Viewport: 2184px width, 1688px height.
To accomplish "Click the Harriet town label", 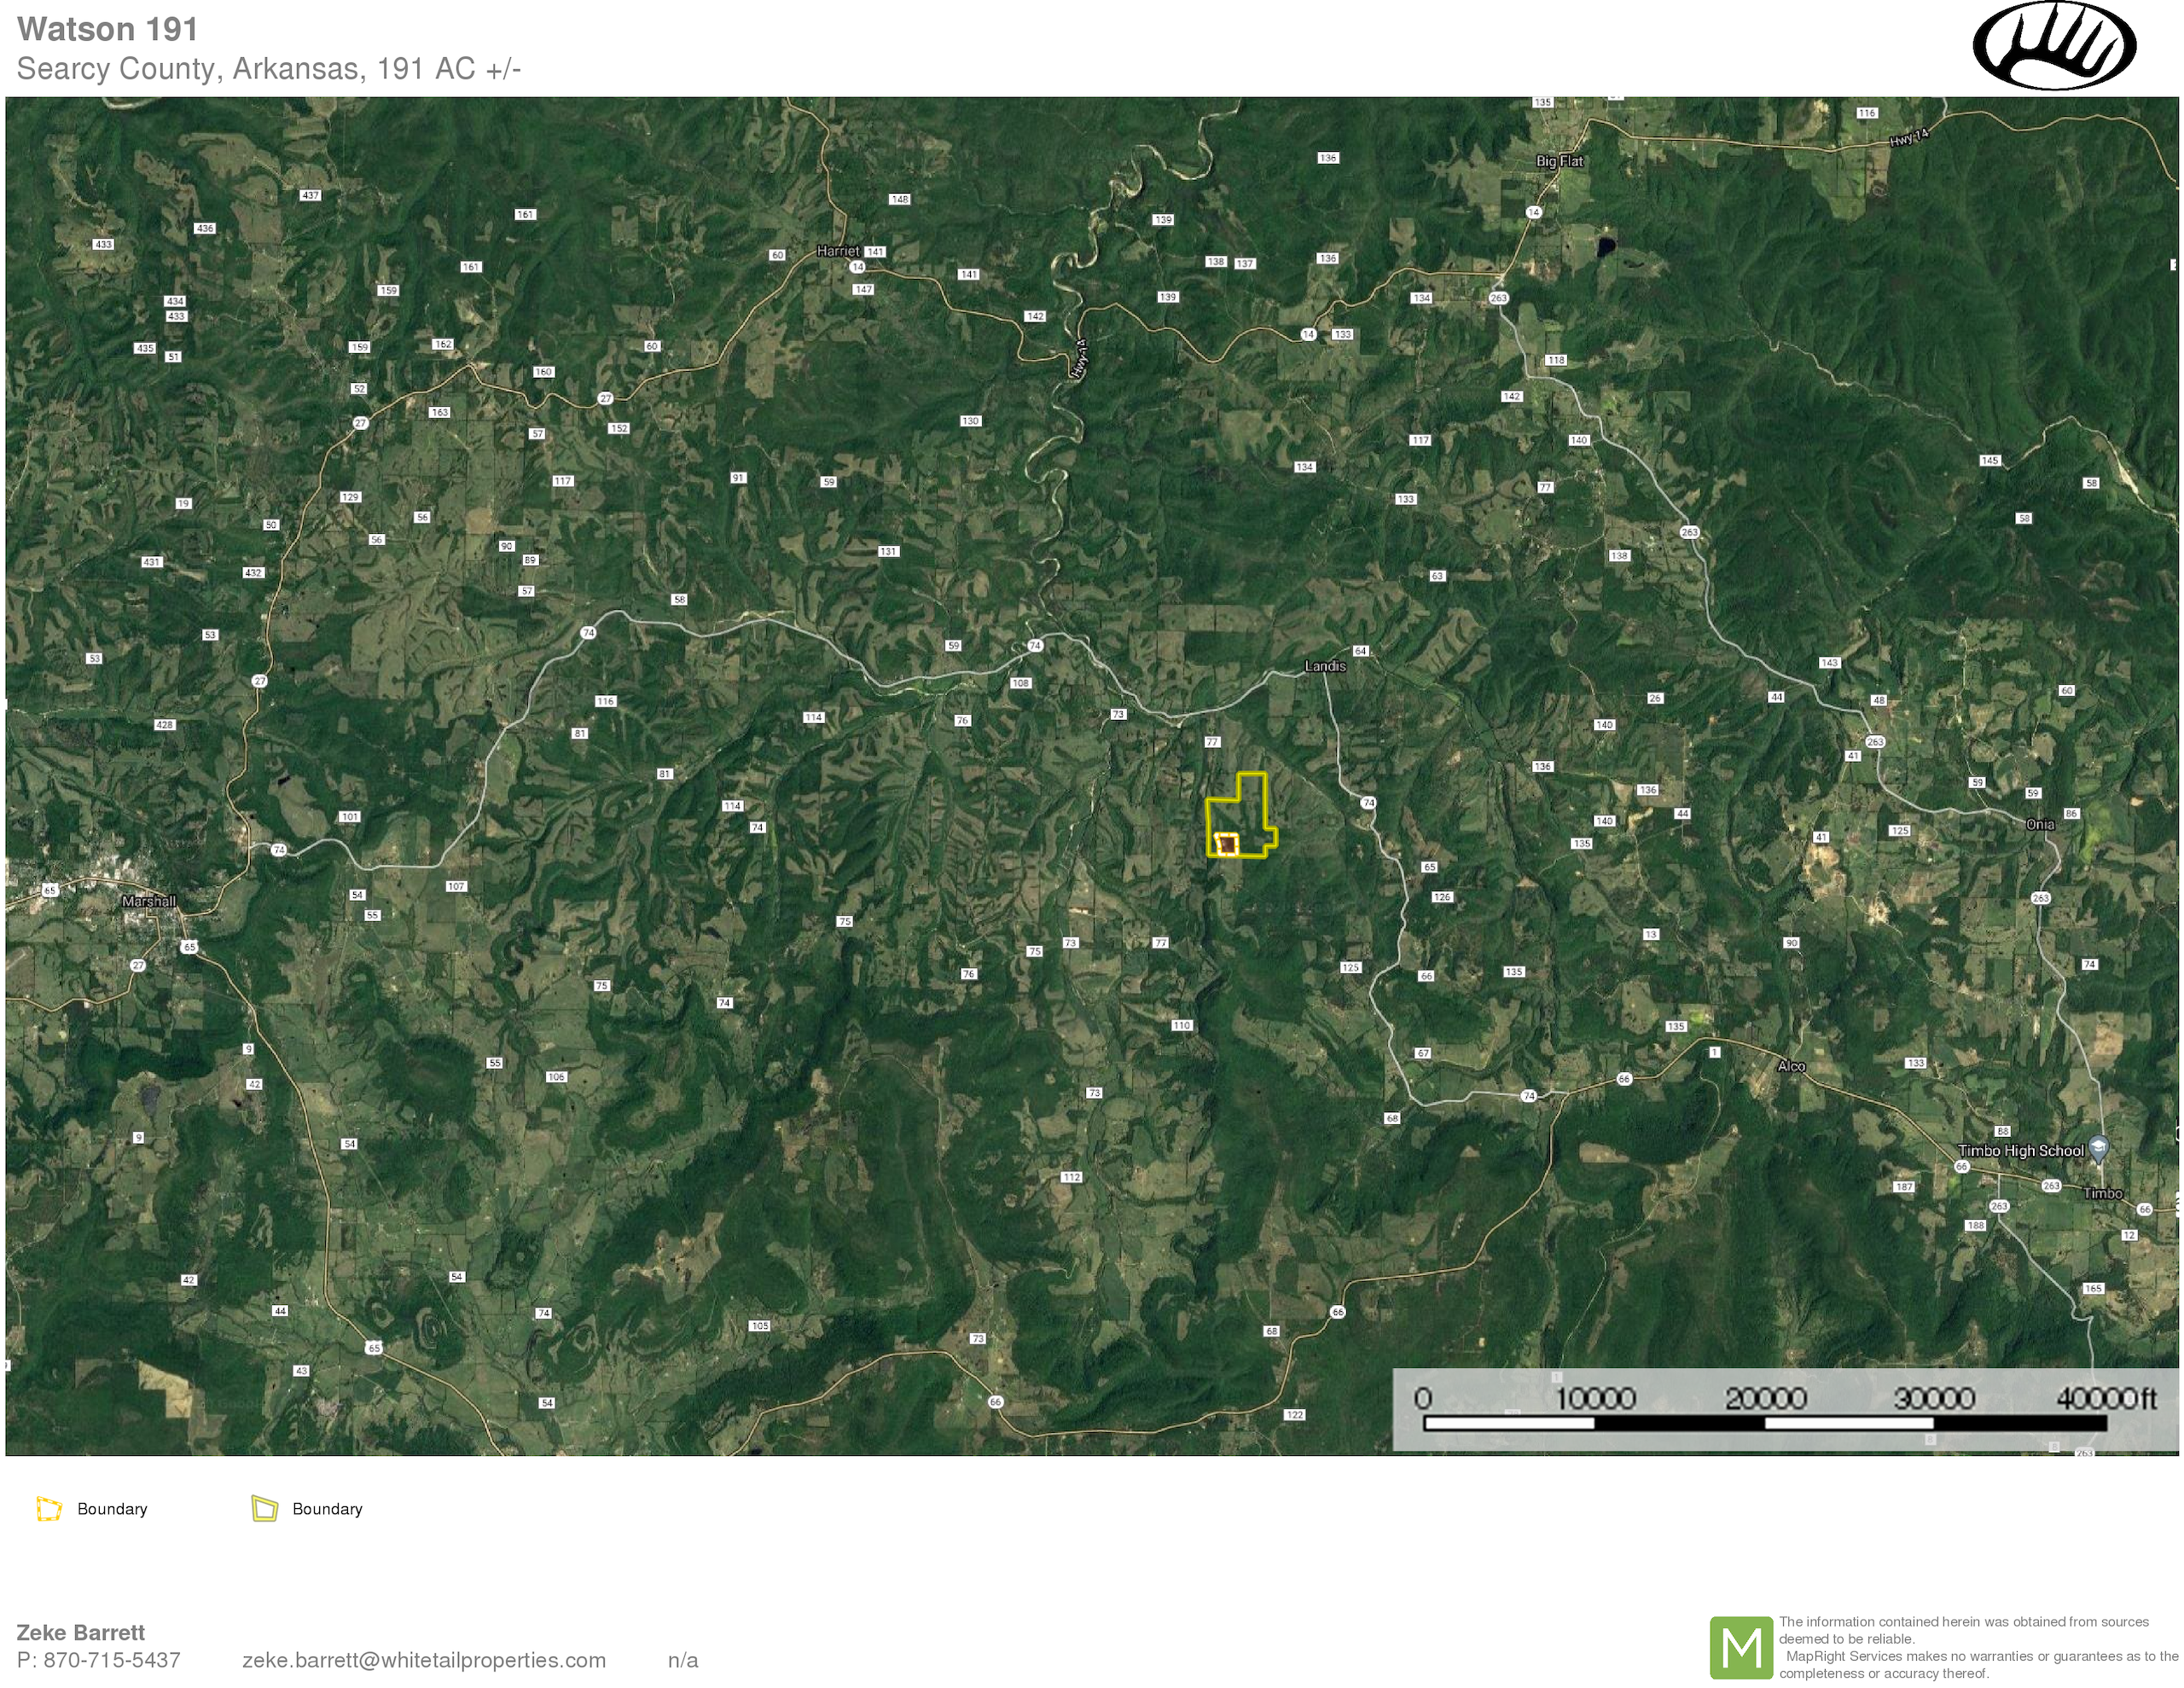I will [x=837, y=251].
